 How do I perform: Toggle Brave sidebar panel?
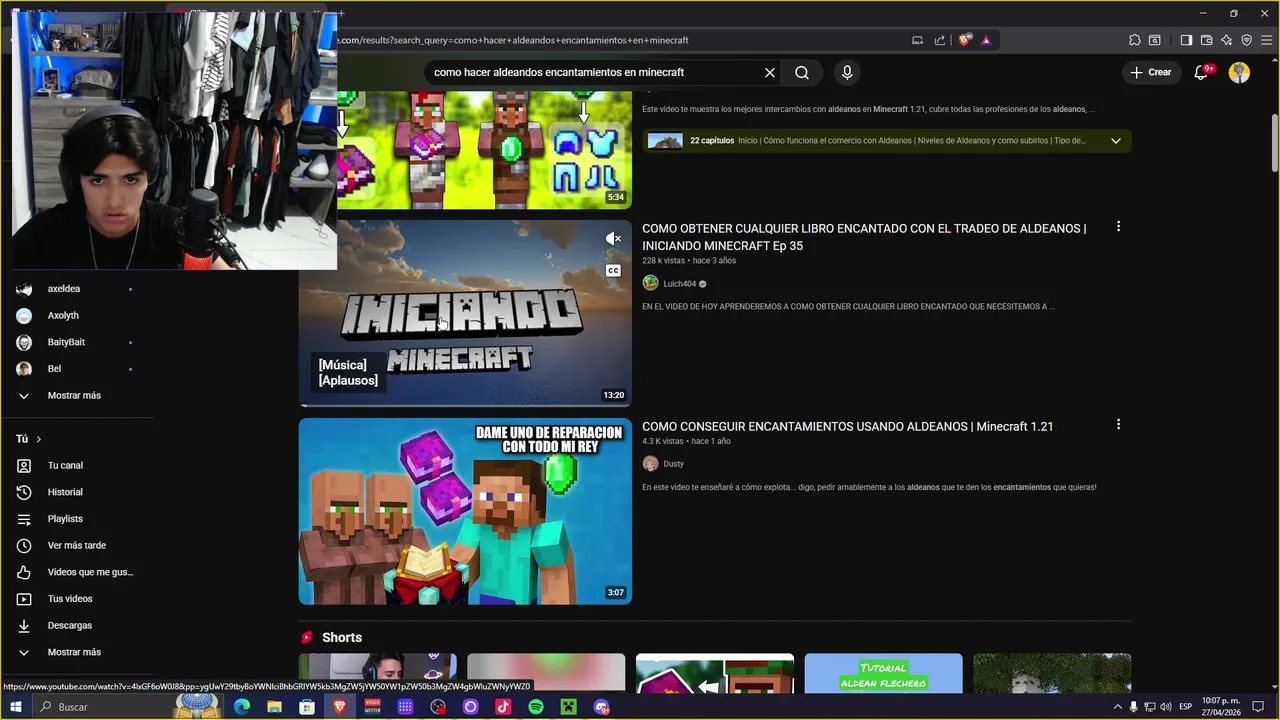click(1186, 40)
